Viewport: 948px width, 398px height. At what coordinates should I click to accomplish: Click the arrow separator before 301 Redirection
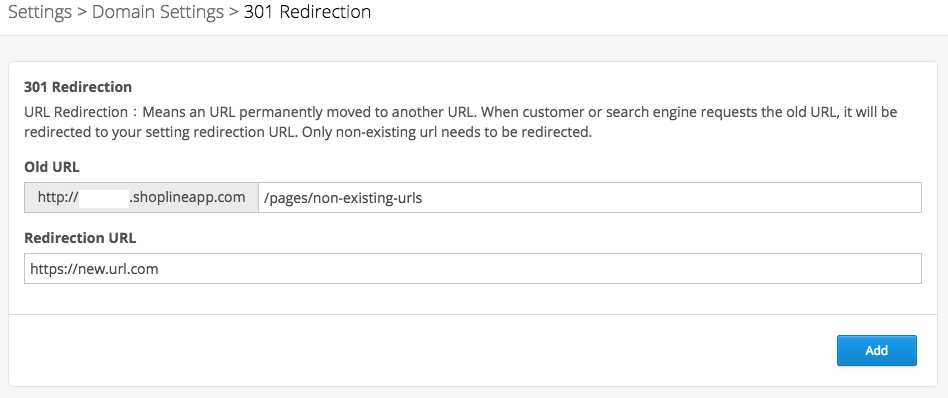click(233, 12)
